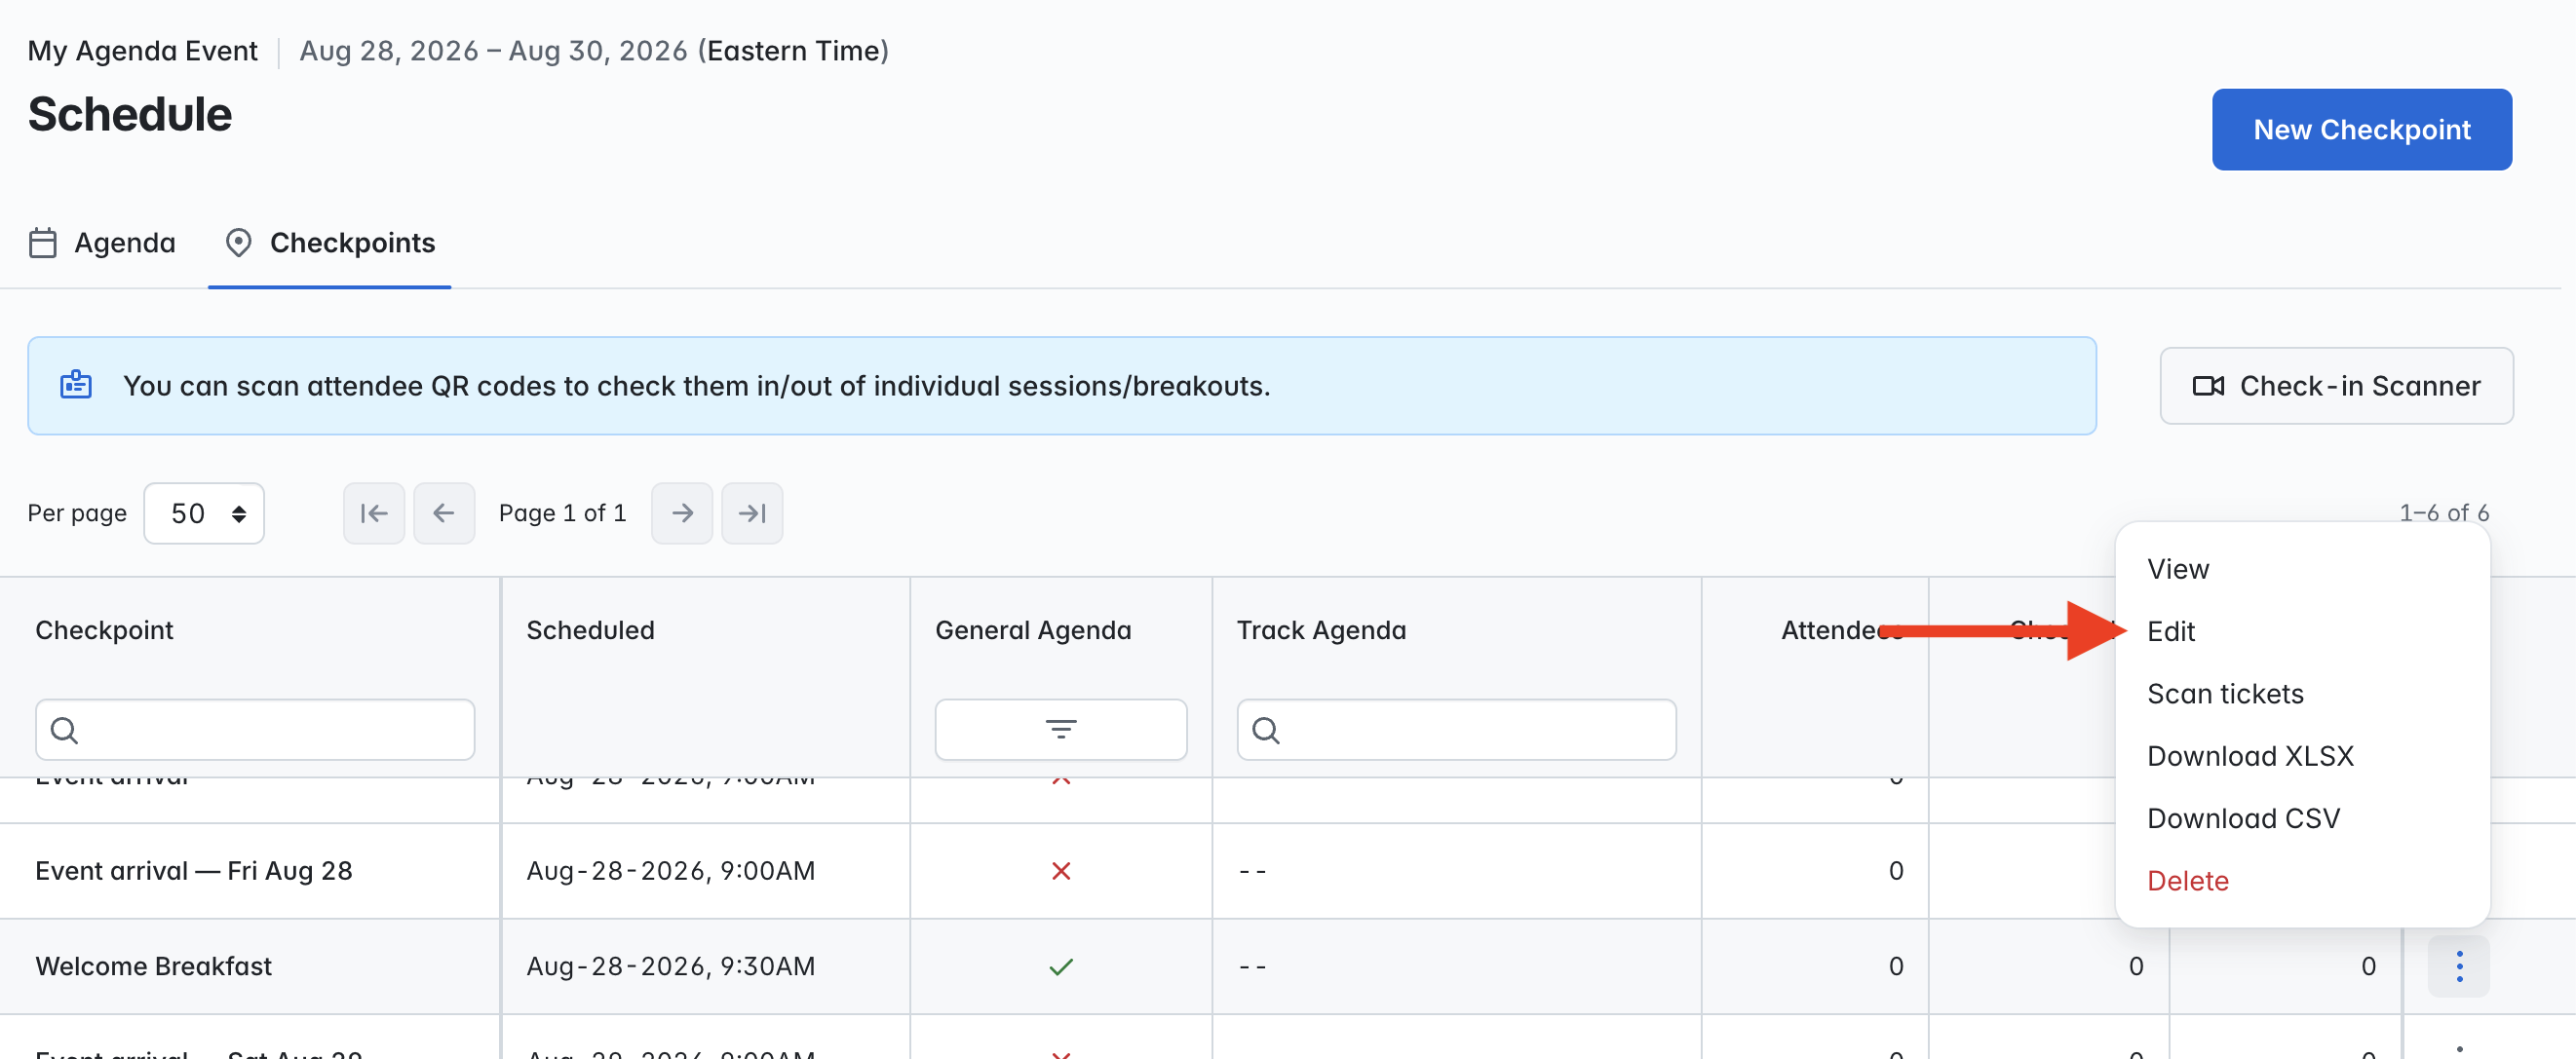Click the Page 1 of 1 indicator
Image resolution: width=2576 pixels, height=1059 pixels.
pyautogui.click(x=562, y=514)
